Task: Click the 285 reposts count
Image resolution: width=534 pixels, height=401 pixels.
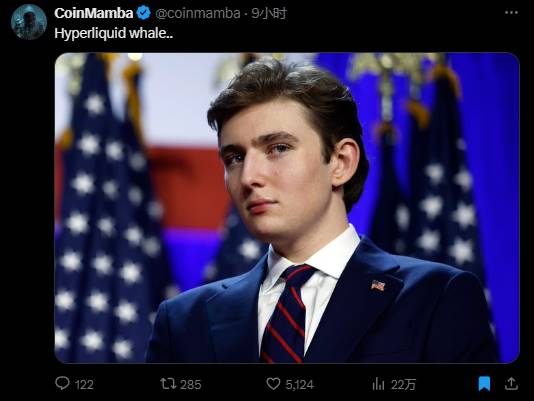Action: [191, 385]
